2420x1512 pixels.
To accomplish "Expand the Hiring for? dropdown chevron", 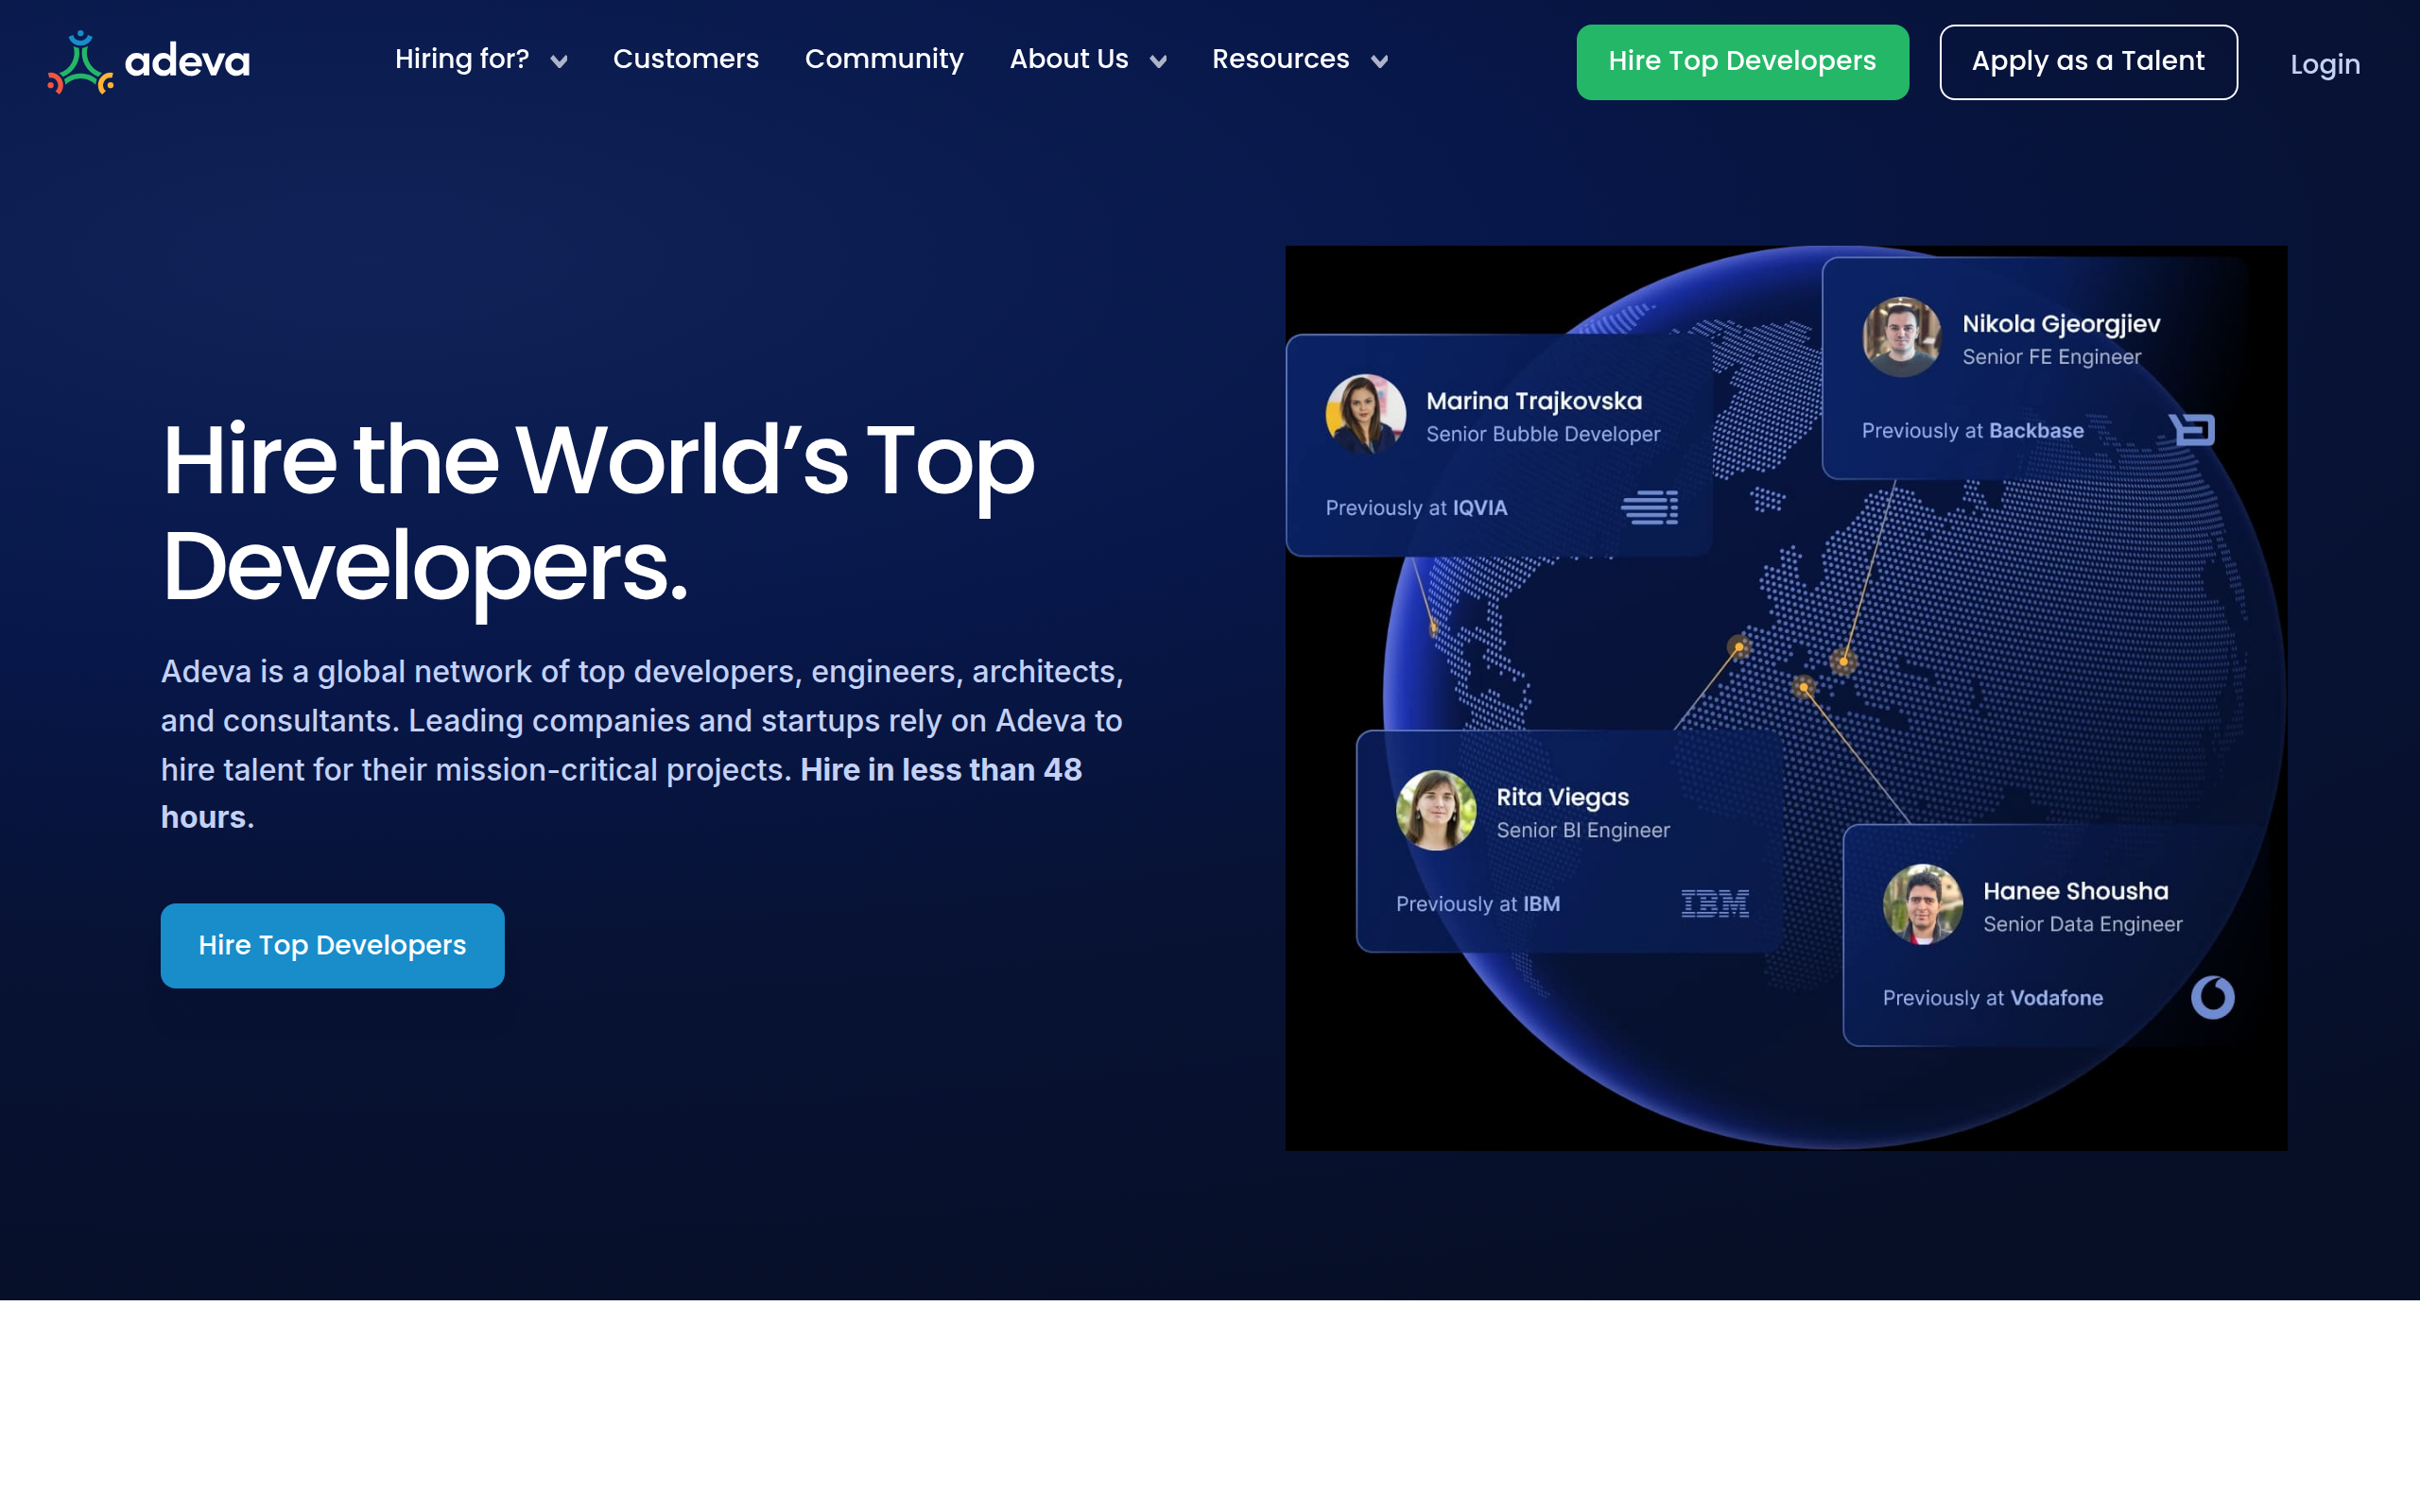I will tap(559, 62).
